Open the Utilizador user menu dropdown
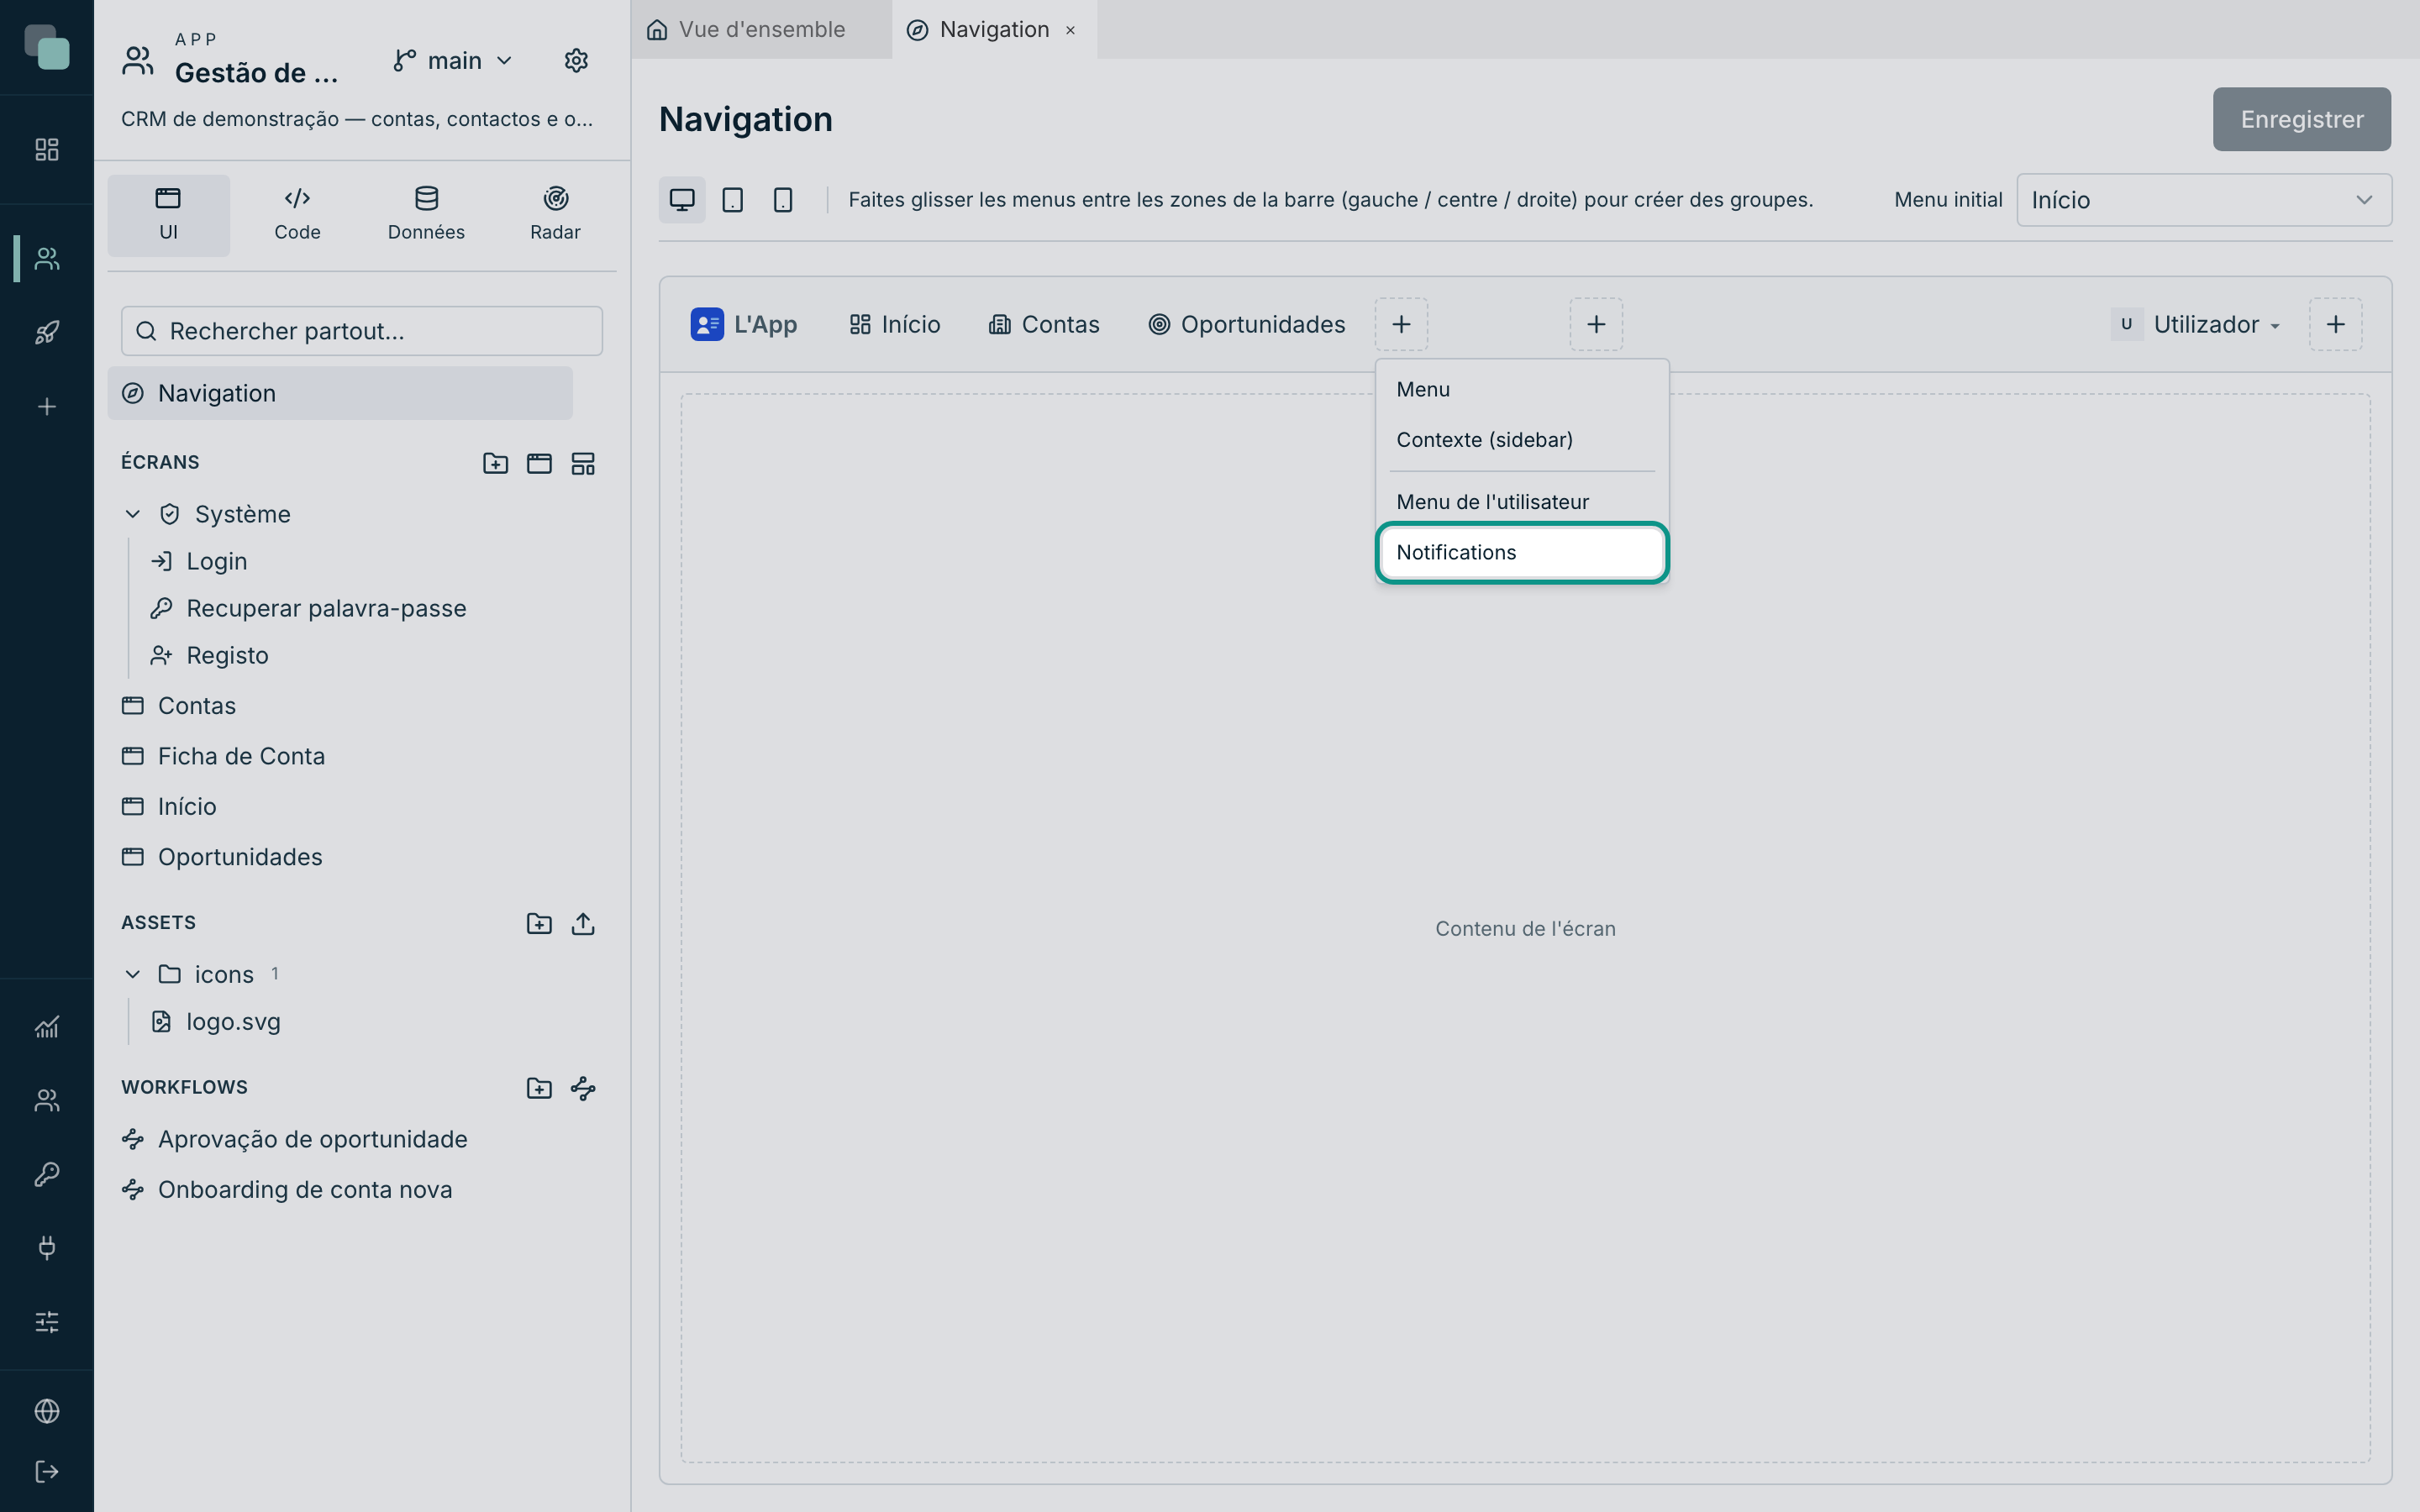The height and width of the screenshot is (1512, 2420). [x=2197, y=324]
